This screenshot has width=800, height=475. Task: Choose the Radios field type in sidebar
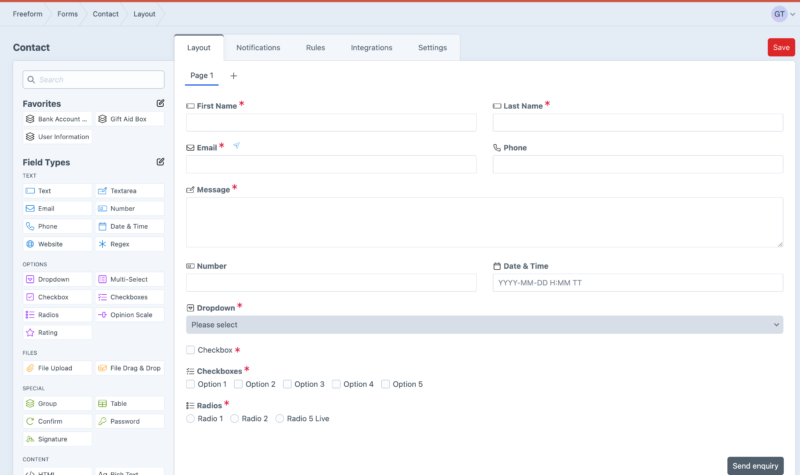58,315
